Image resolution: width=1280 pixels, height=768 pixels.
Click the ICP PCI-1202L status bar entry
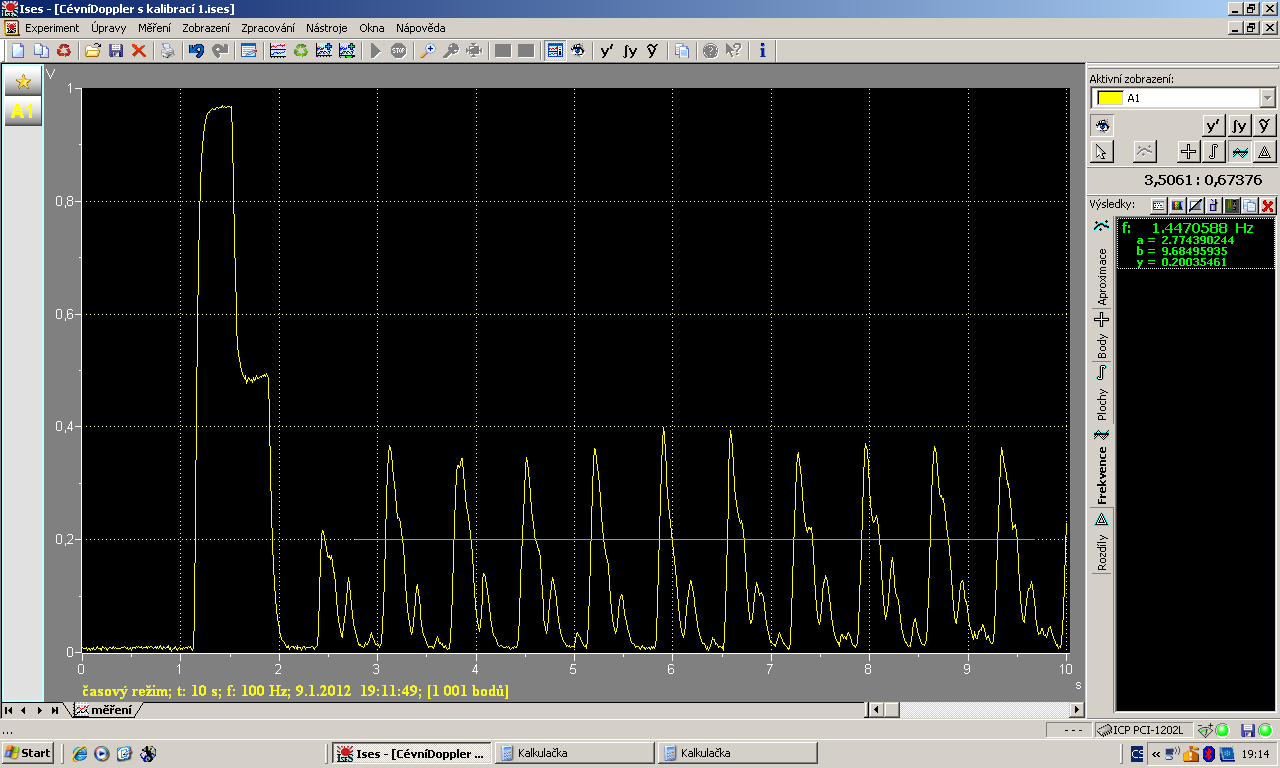point(1145,730)
